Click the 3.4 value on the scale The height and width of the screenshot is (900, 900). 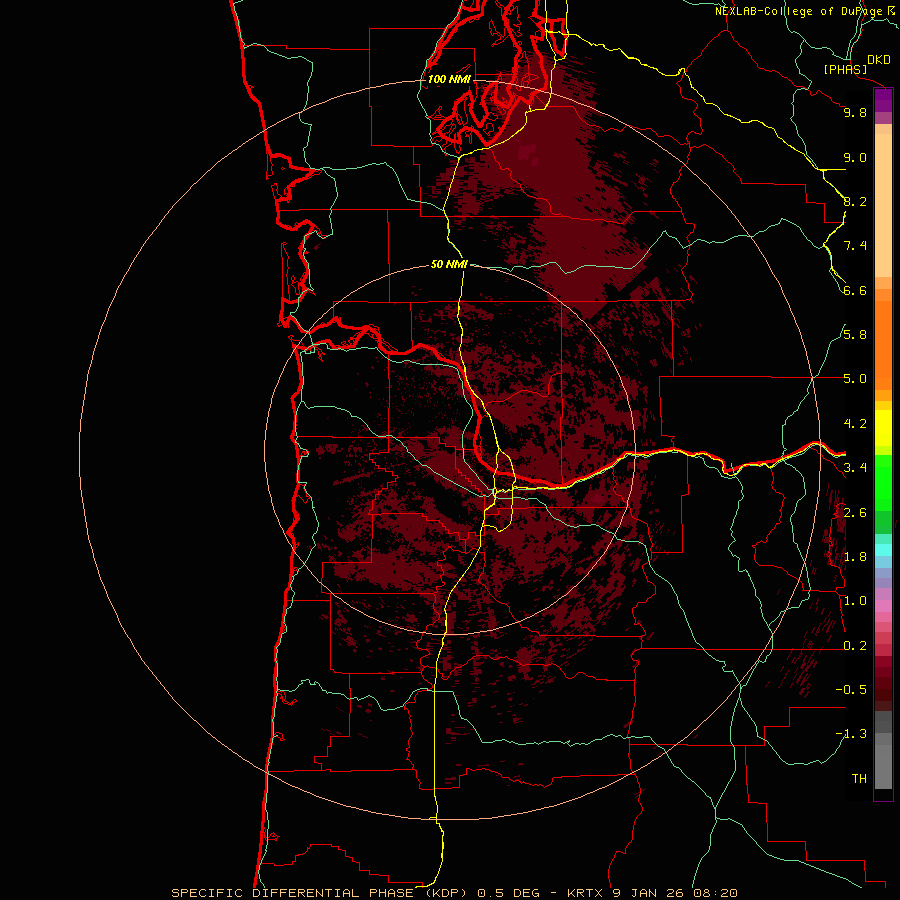point(855,468)
